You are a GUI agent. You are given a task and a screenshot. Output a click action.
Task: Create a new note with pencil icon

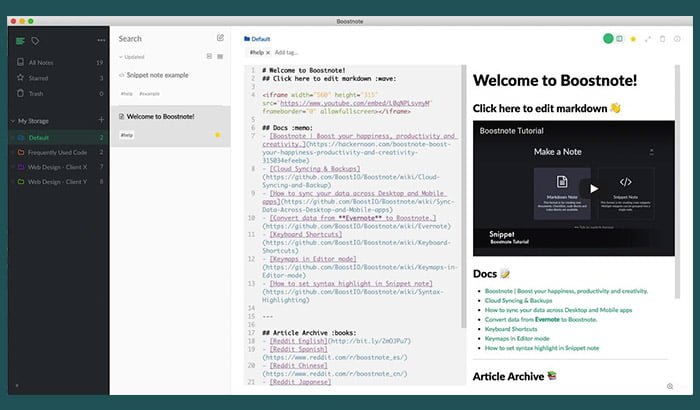pos(220,38)
